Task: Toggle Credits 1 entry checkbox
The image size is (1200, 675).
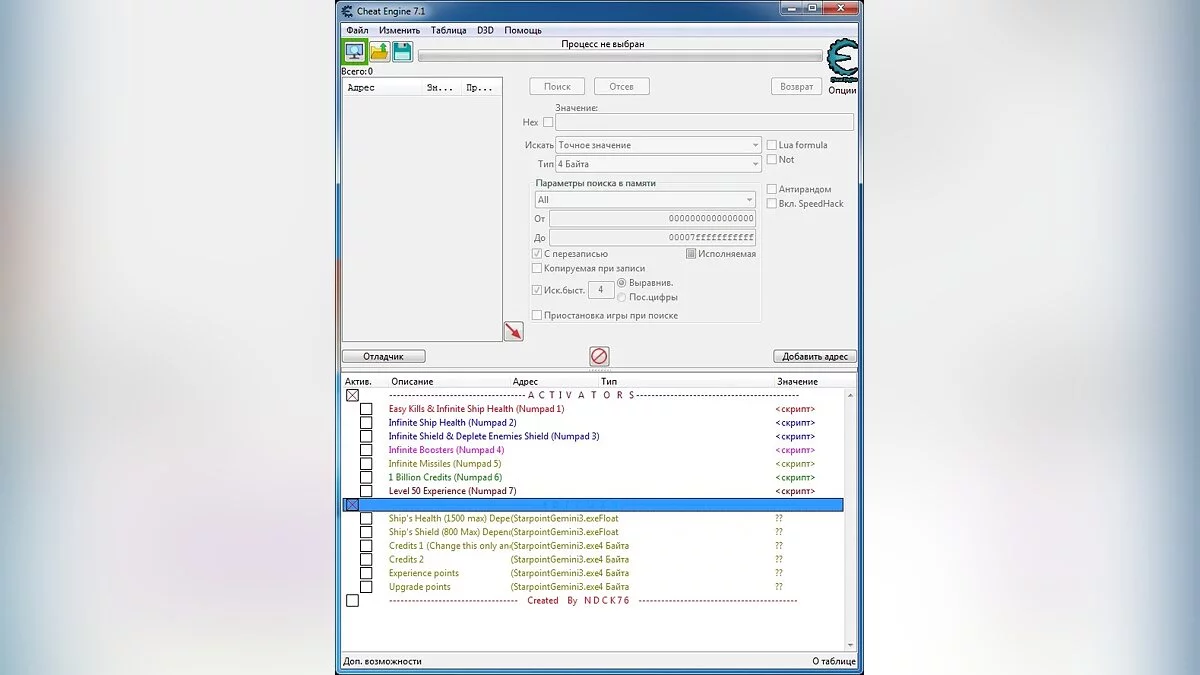Action: tap(366, 546)
